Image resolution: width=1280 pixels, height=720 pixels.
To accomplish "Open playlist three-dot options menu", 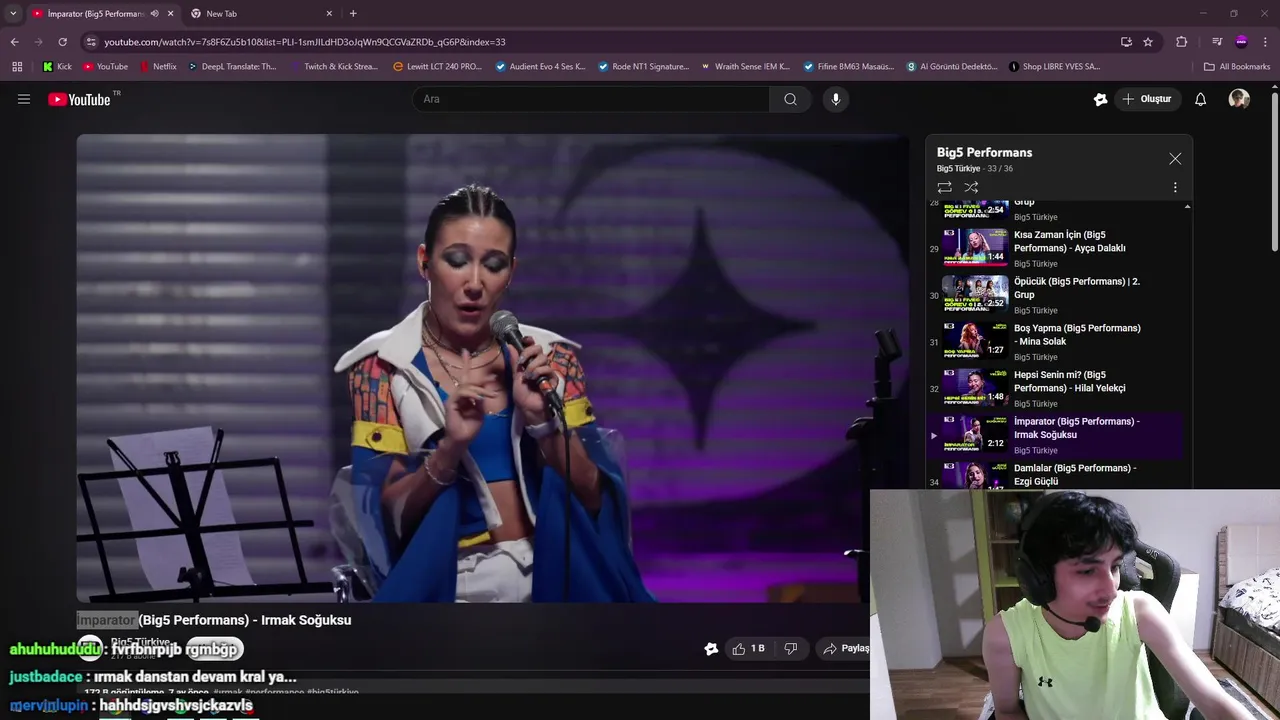I will click(x=1175, y=187).
